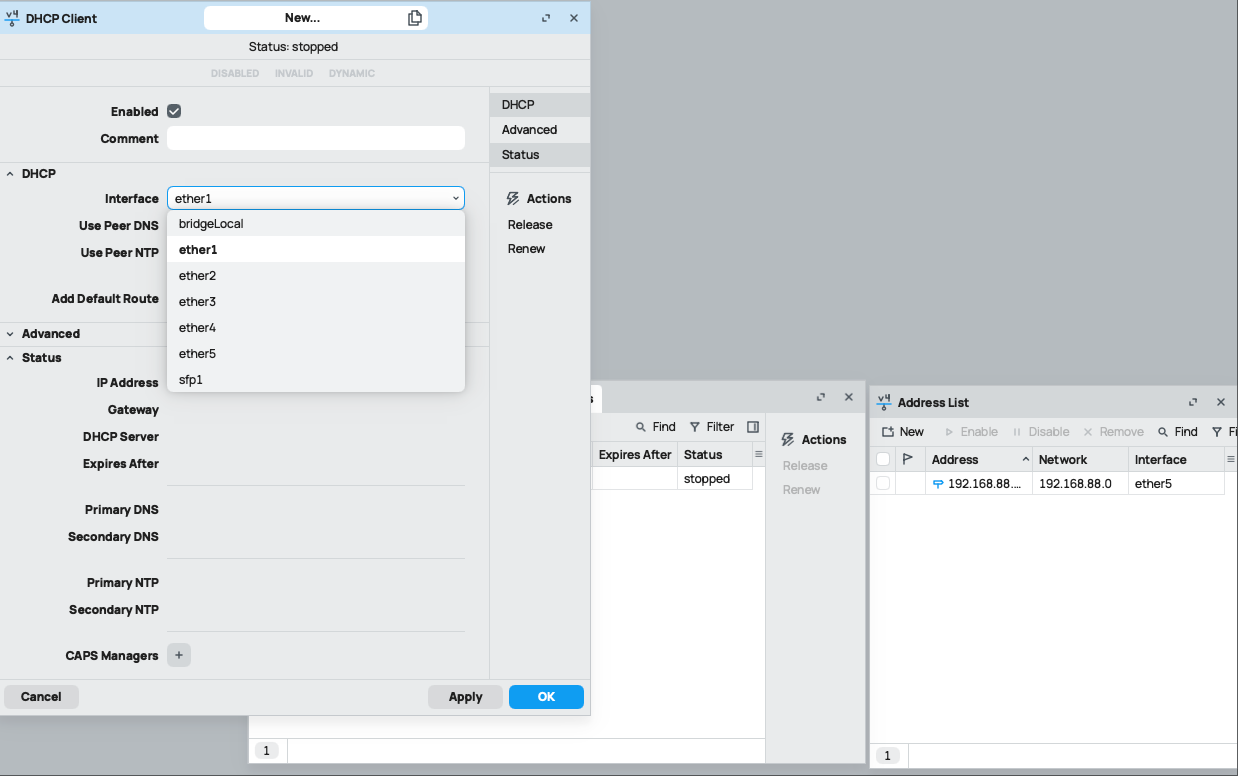The height and width of the screenshot is (776, 1238).
Task: Switch to the DHCP side tab
Action: pyautogui.click(x=540, y=105)
